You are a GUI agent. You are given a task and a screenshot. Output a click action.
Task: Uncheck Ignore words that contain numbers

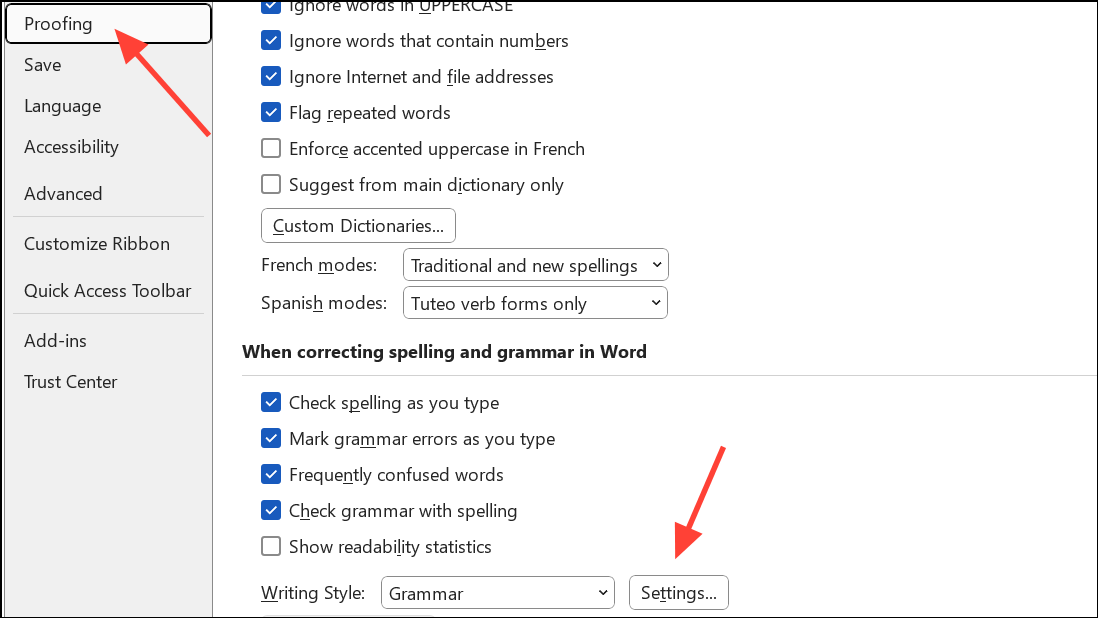pyautogui.click(x=271, y=41)
